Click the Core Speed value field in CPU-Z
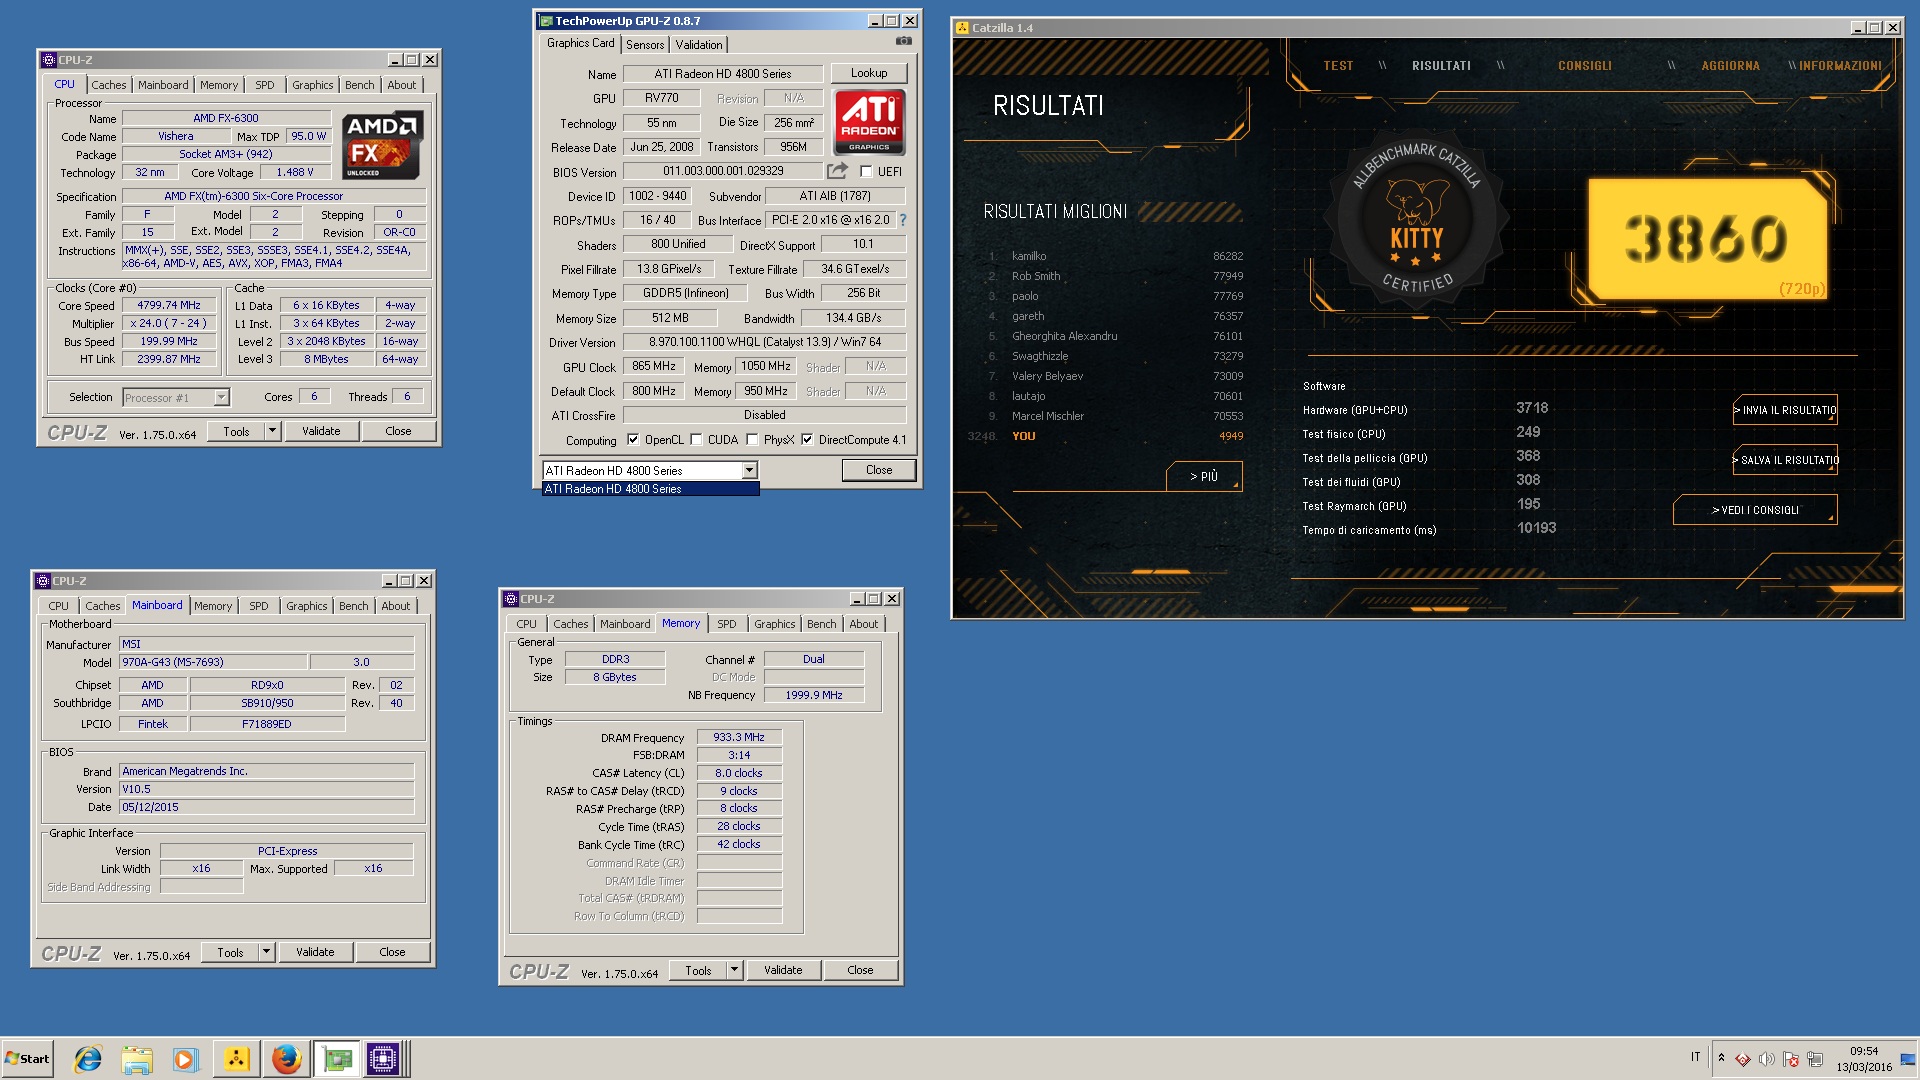The width and height of the screenshot is (1920, 1080). coord(169,306)
